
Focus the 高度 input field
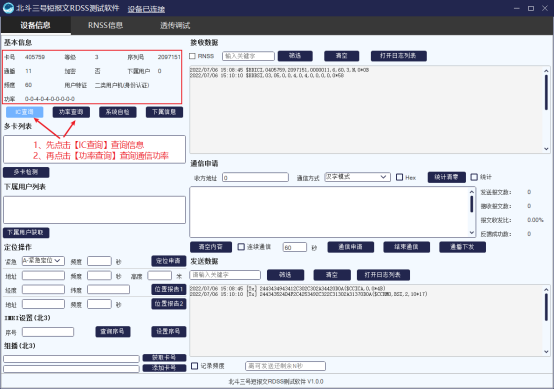(160, 276)
